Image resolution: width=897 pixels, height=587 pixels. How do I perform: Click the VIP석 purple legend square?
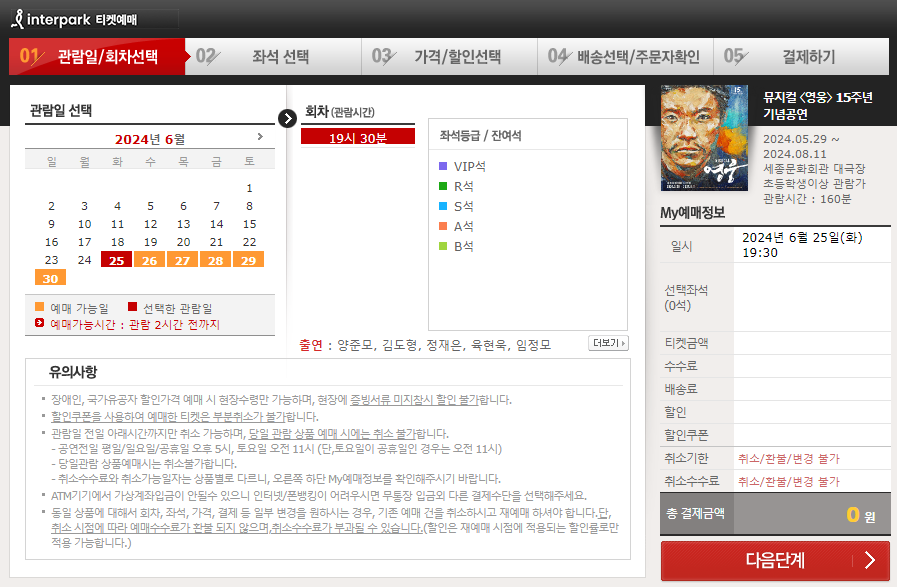click(441, 165)
